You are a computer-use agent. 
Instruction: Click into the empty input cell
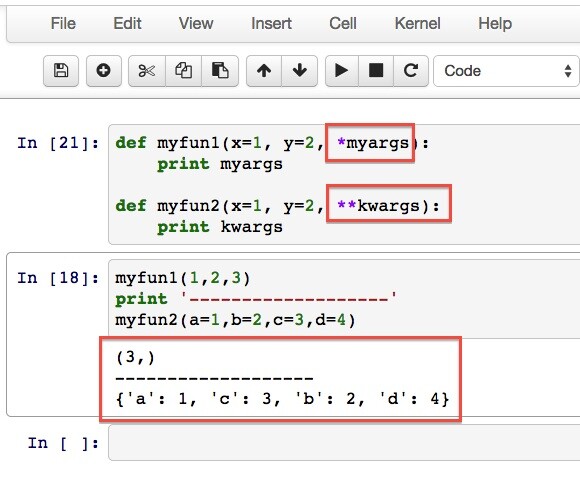344,442
